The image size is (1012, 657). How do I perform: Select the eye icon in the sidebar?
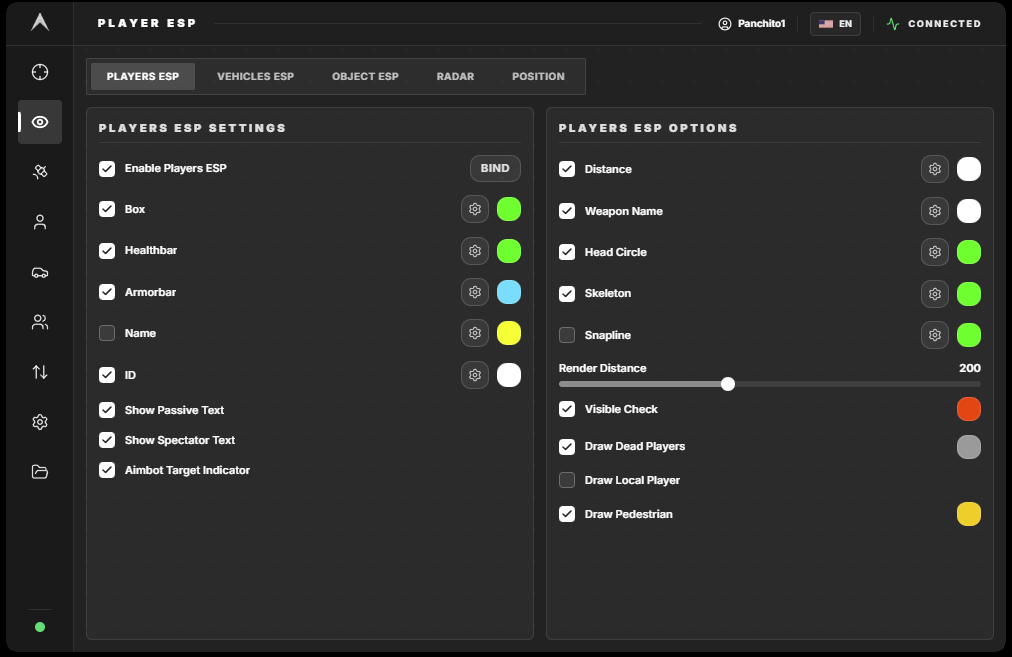40,122
